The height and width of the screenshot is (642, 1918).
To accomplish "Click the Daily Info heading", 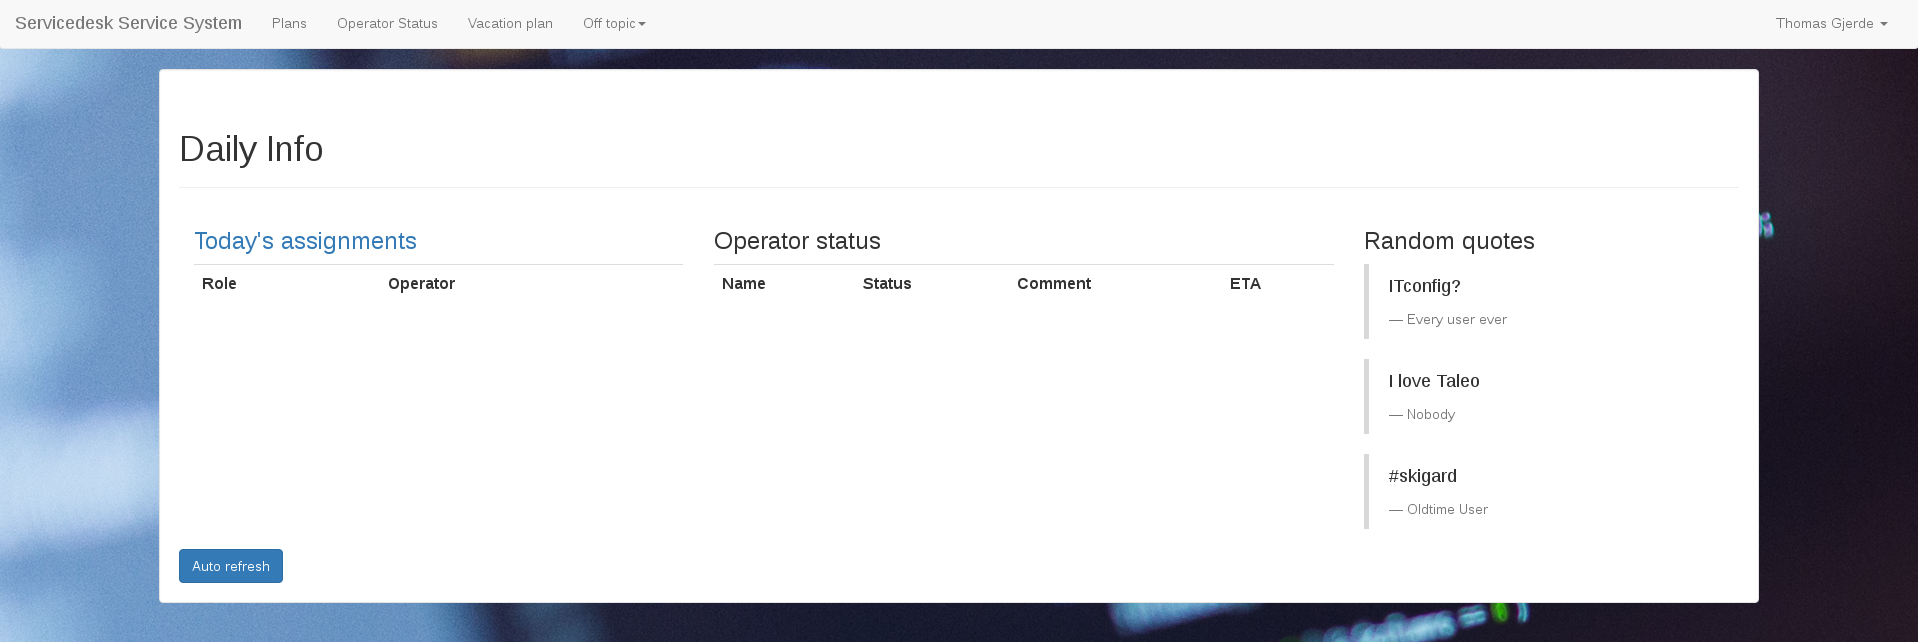I will click(251, 149).
